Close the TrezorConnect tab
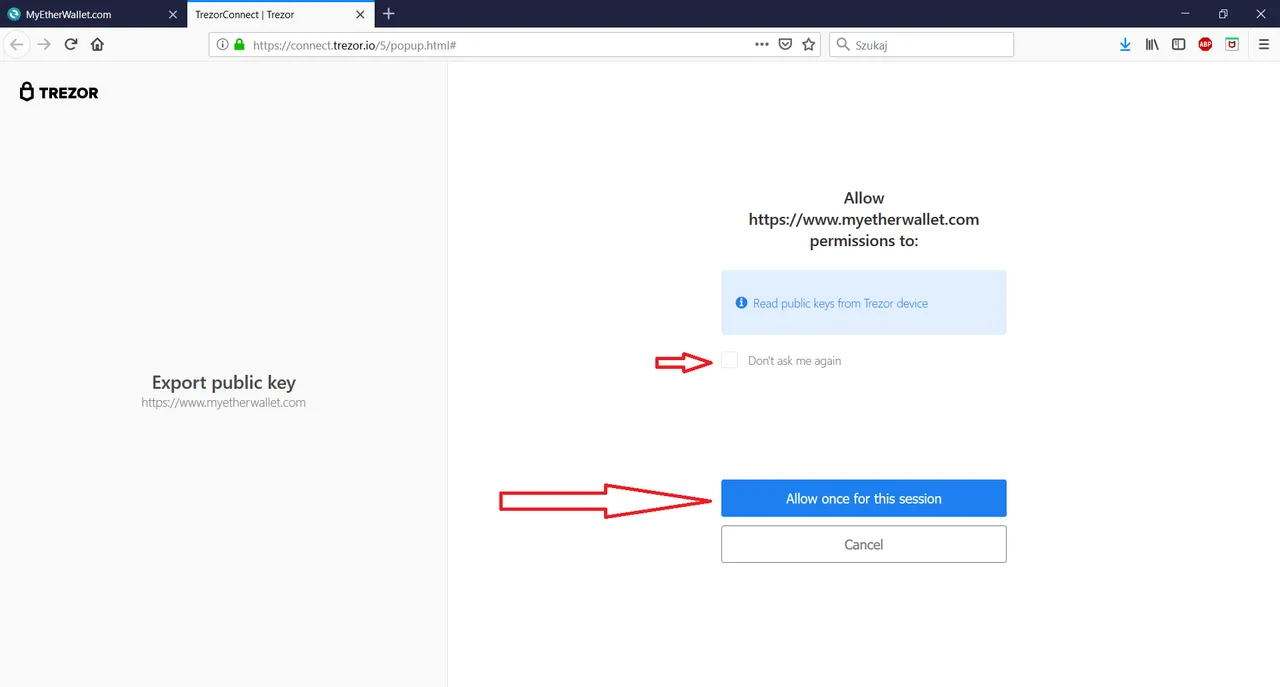The height and width of the screenshot is (687, 1280). point(359,14)
